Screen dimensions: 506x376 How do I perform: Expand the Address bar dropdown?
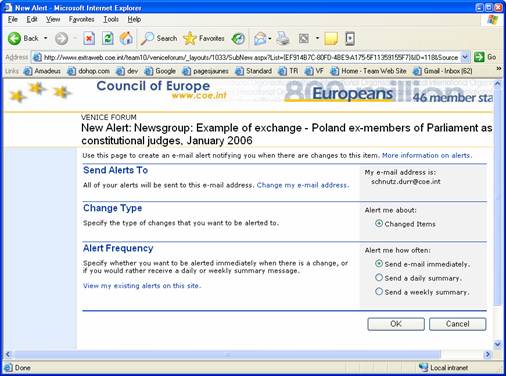click(x=465, y=57)
